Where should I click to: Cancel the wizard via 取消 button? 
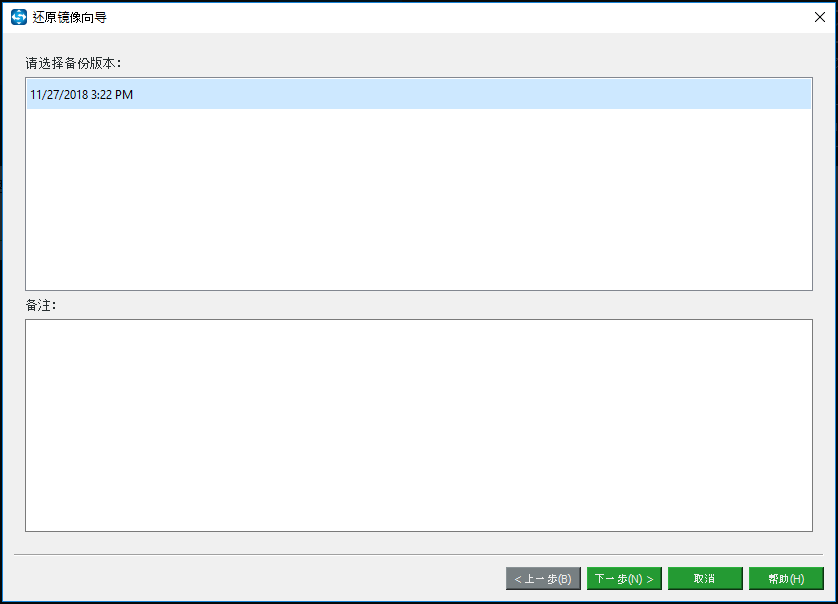[x=705, y=578]
